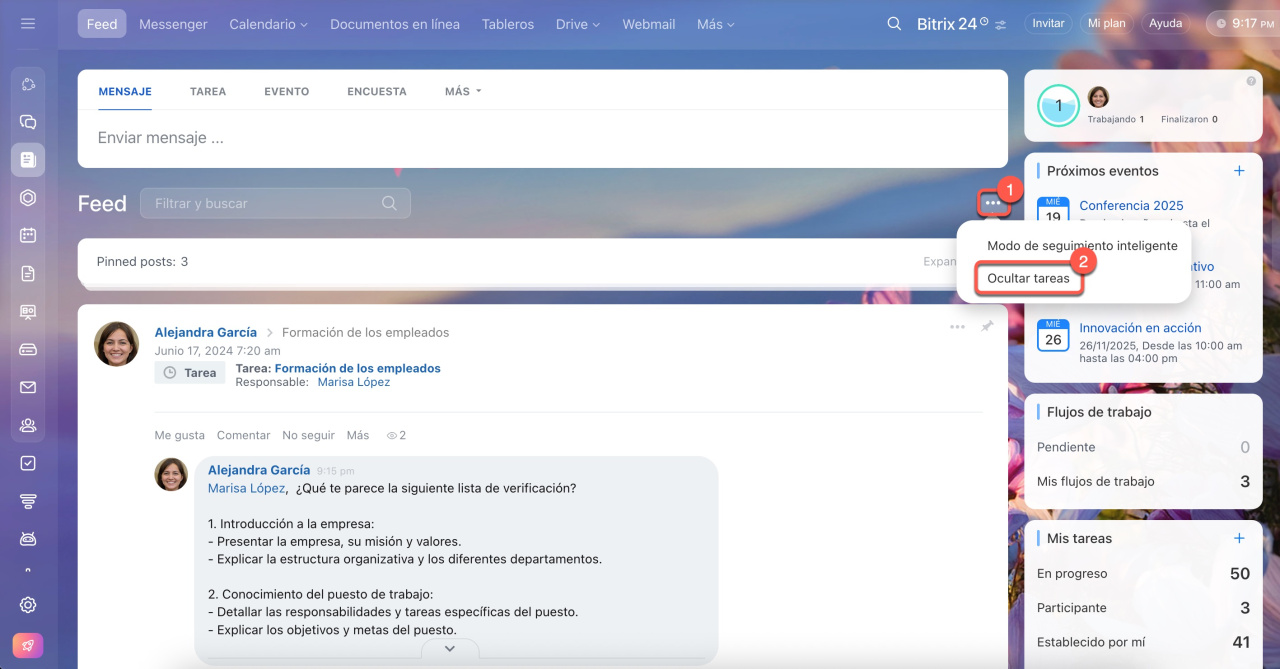Click the search magnifier in top bar
The image size is (1280, 669).
pos(894,24)
